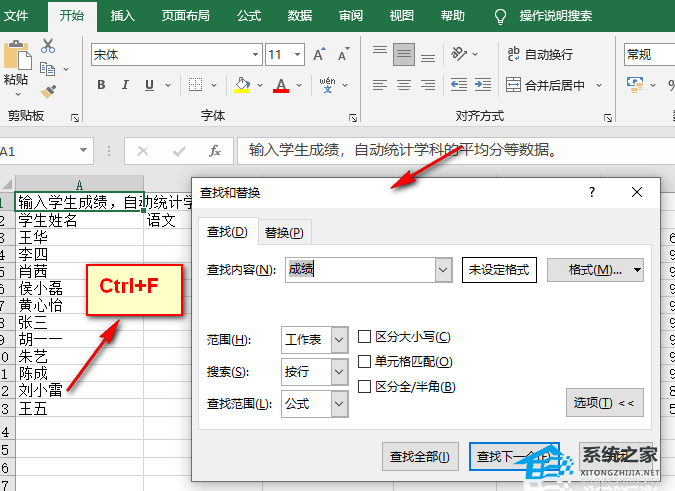Click the Middle Align icon
Image resolution: width=675 pixels, height=491 pixels.
click(404, 54)
